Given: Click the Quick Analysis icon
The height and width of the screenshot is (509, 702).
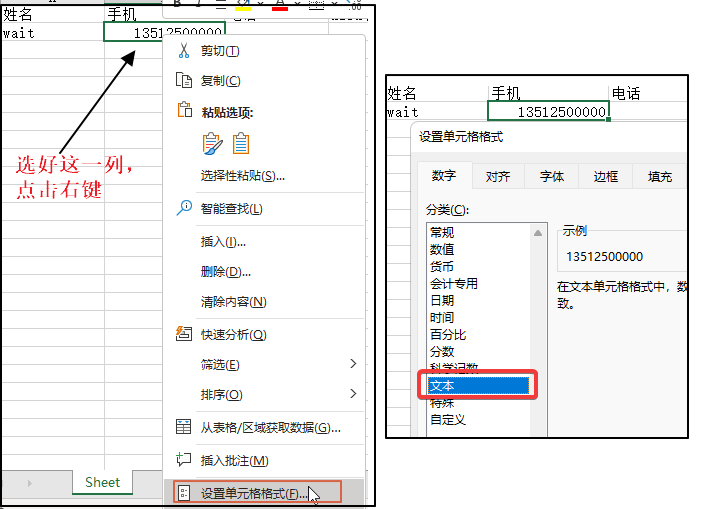Looking at the screenshot, I should [x=183, y=334].
